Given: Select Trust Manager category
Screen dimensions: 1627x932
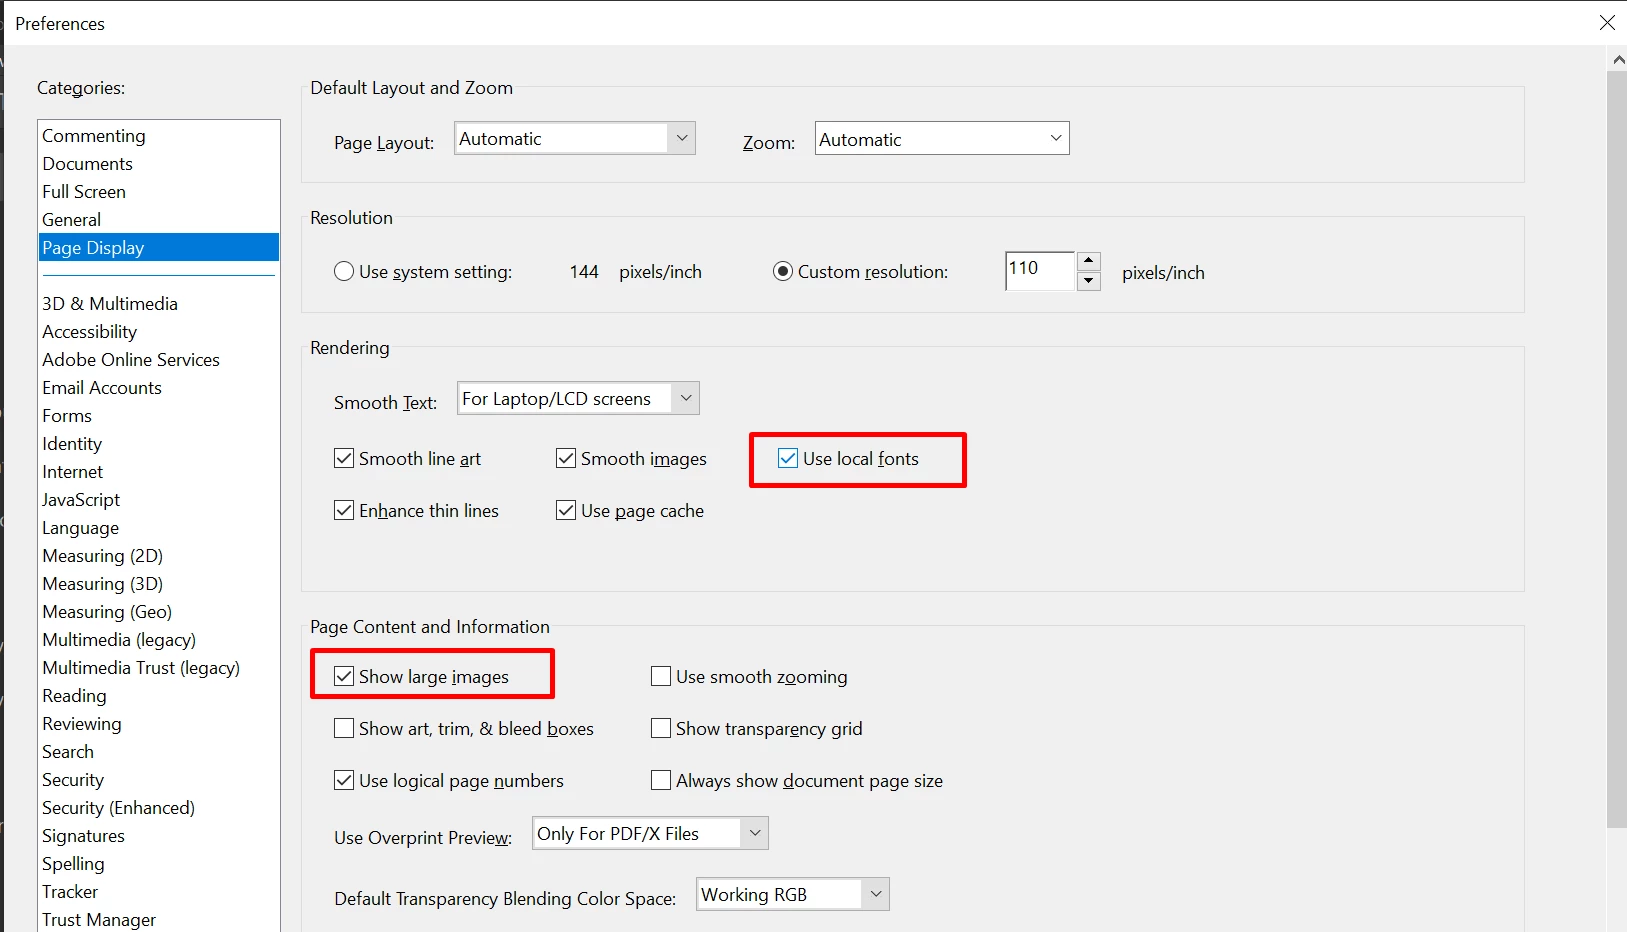Looking at the screenshot, I should [158, 919].
